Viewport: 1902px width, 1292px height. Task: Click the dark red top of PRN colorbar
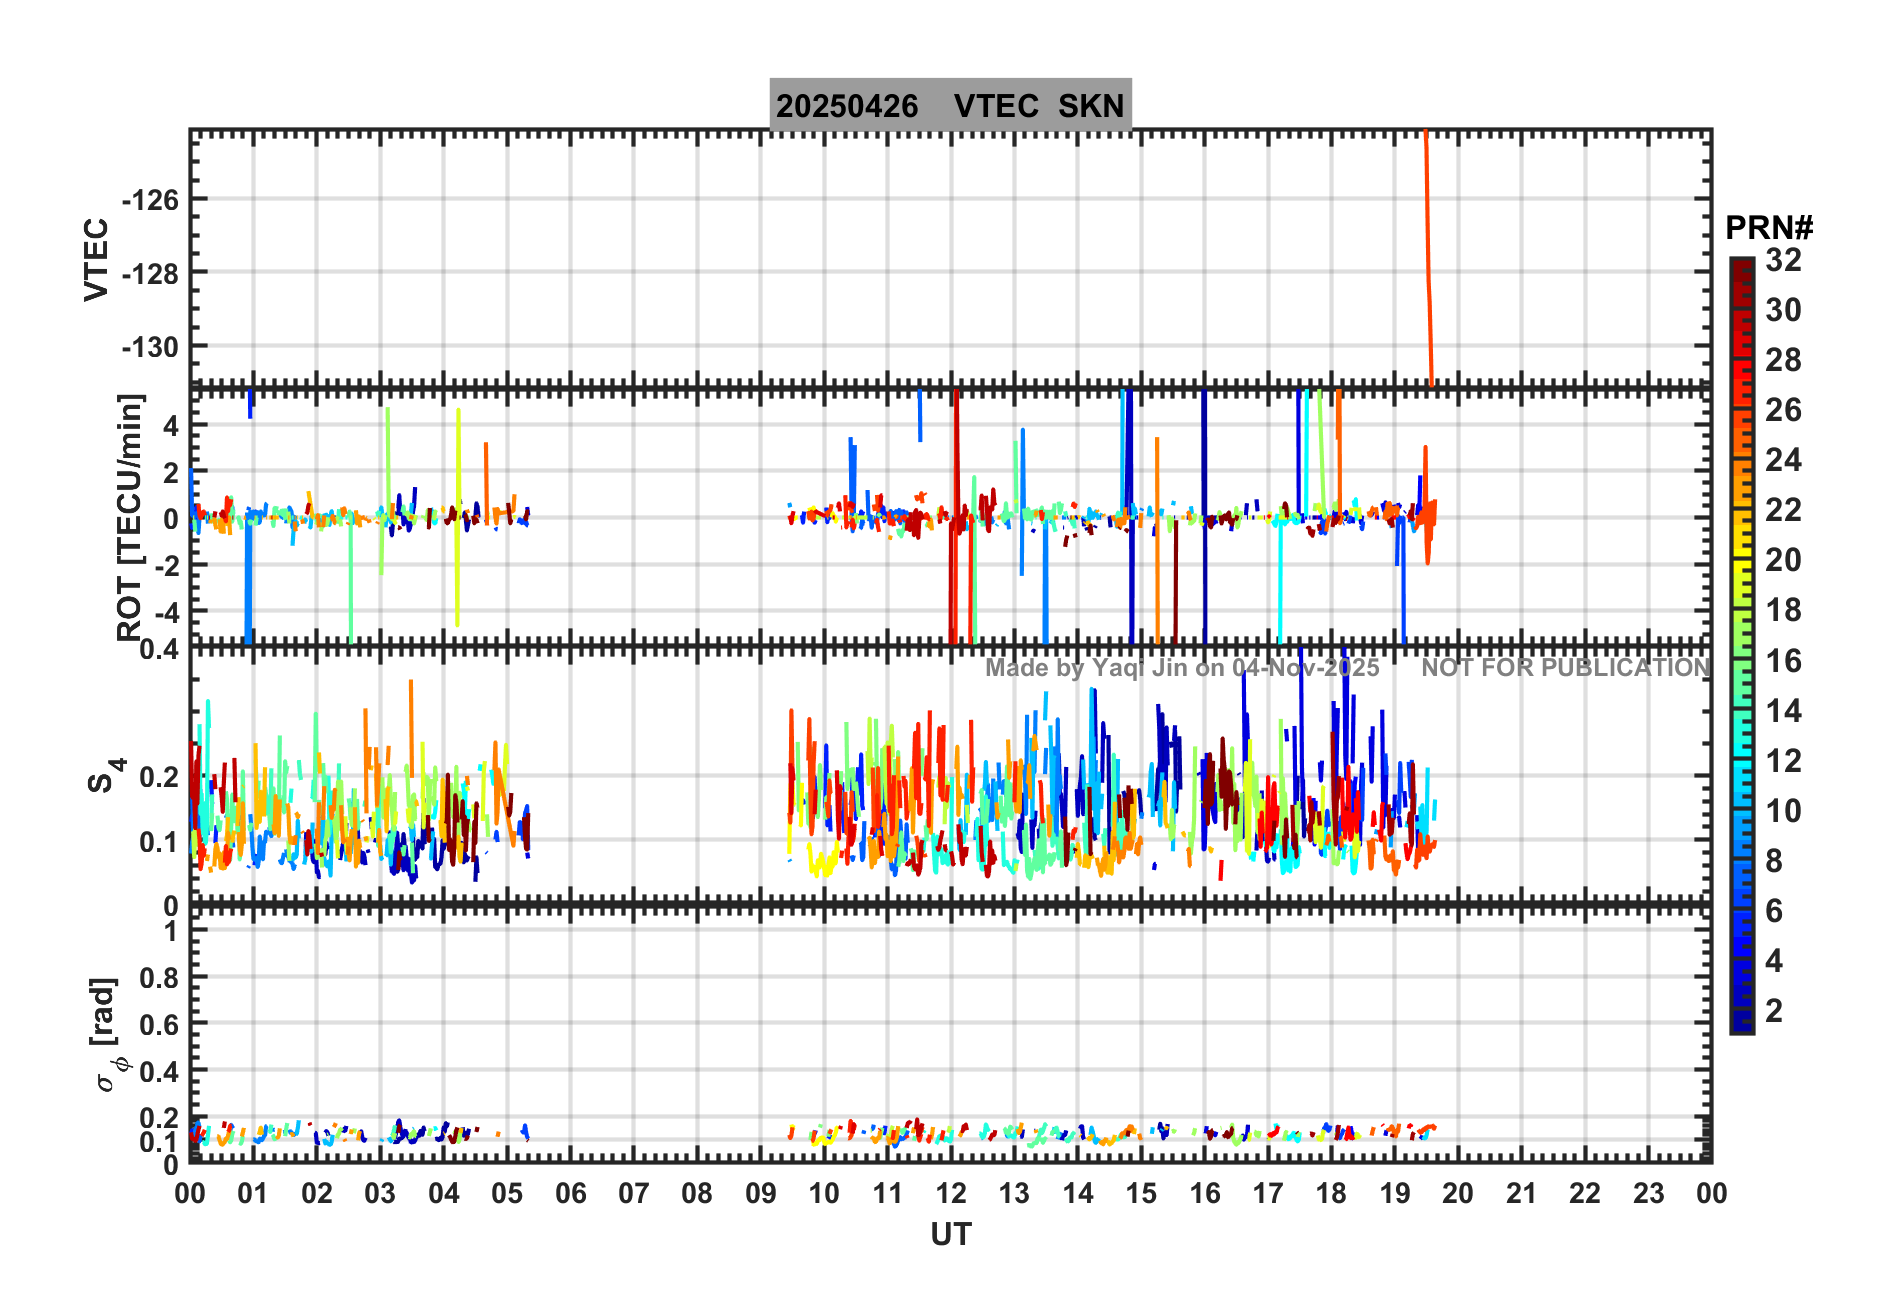pos(1741,266)
